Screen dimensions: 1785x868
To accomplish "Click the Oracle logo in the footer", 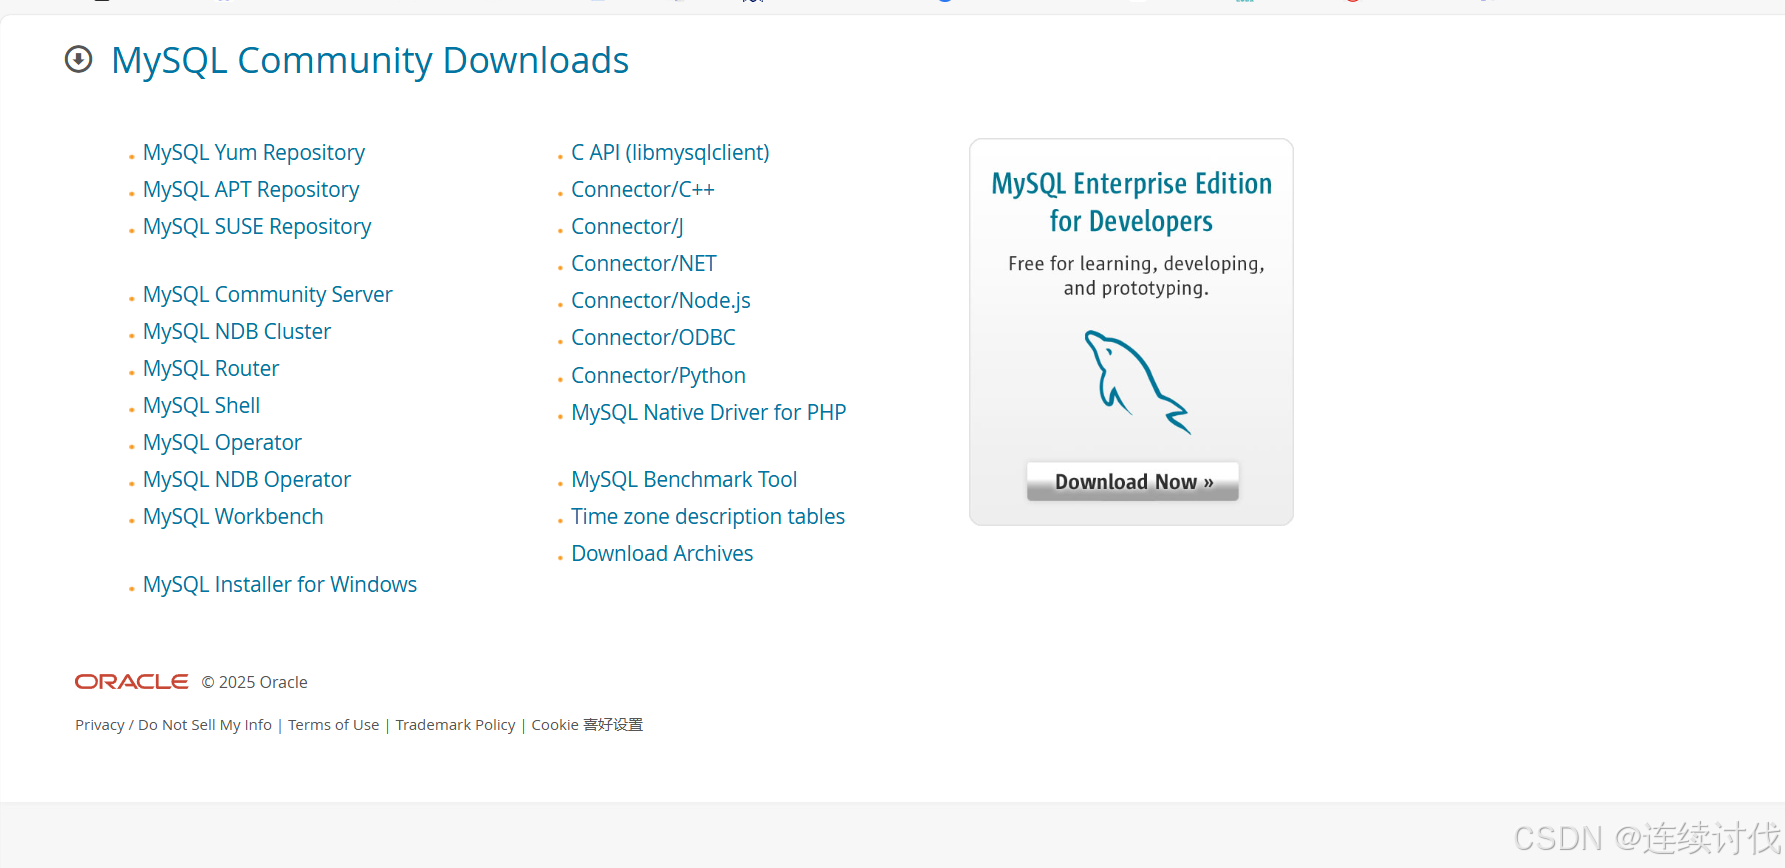I will (x=131, y=682).
